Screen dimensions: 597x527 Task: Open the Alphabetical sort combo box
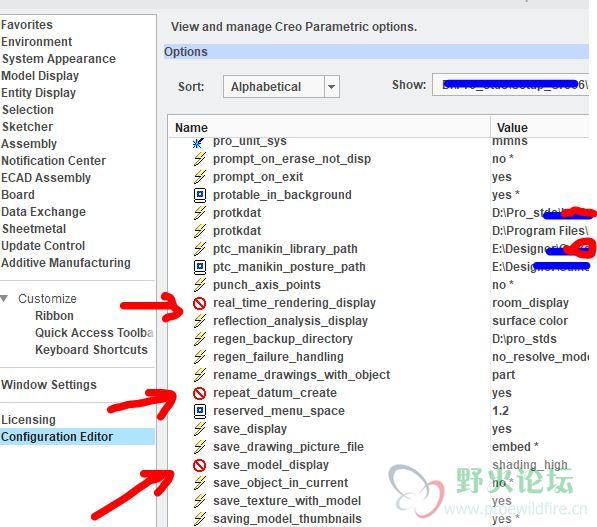pos(281,87)
